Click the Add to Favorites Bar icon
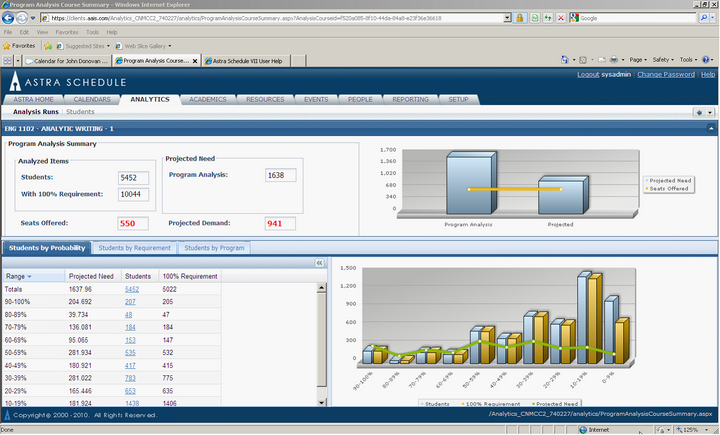The image size is (720, 435). tap(48, 46)
